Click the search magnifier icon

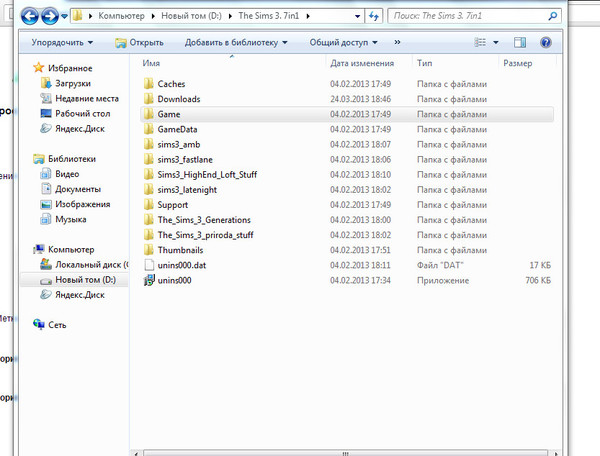(552, 16)
